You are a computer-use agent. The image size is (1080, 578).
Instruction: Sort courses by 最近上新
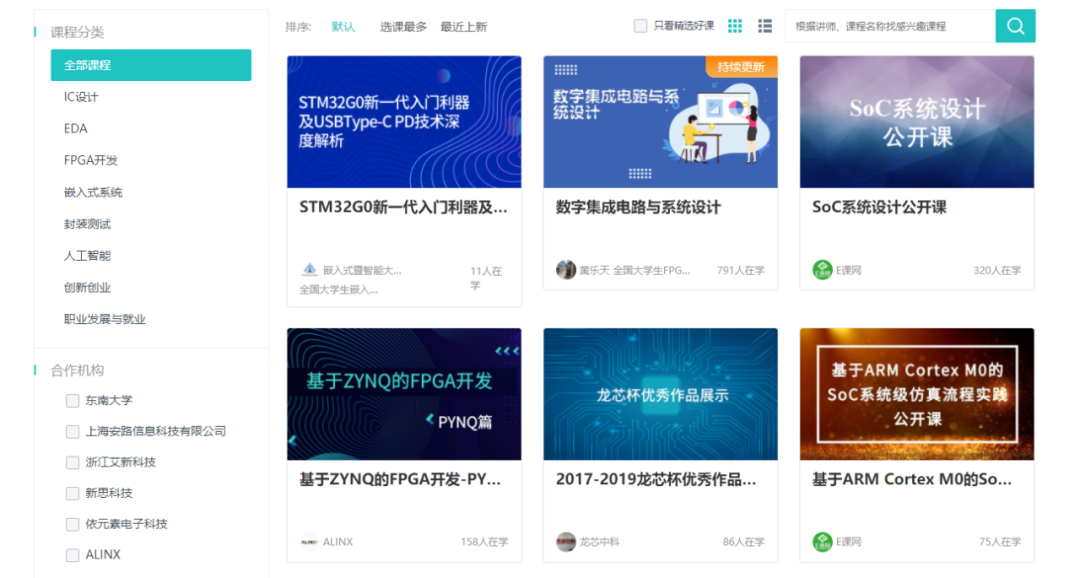[x=463, y=27]
